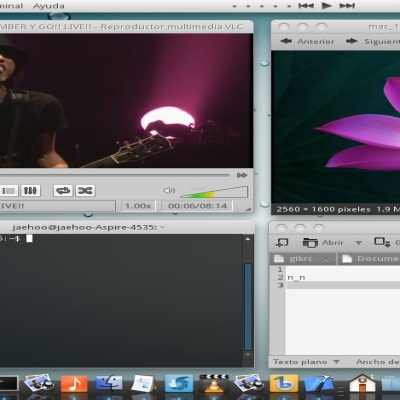
Task: Seek within the VLC playback progress bar
Action: click(114, 175)
